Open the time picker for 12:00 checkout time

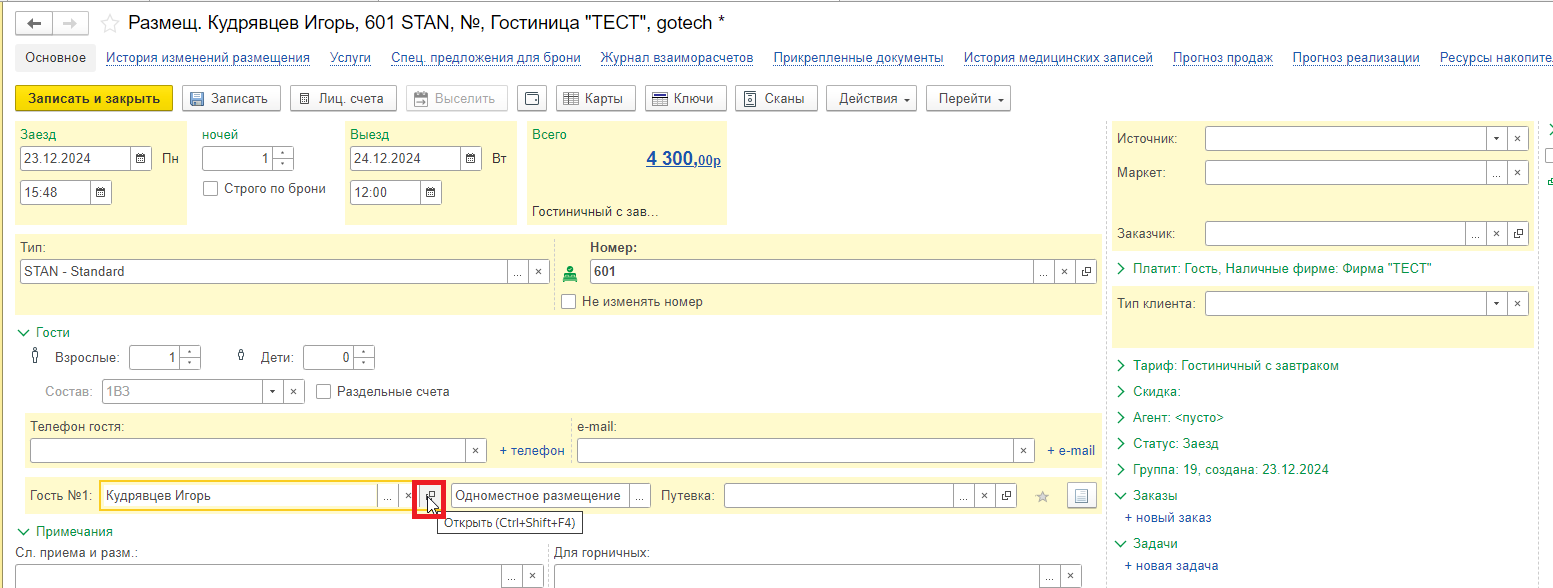(x=431, y=192)
